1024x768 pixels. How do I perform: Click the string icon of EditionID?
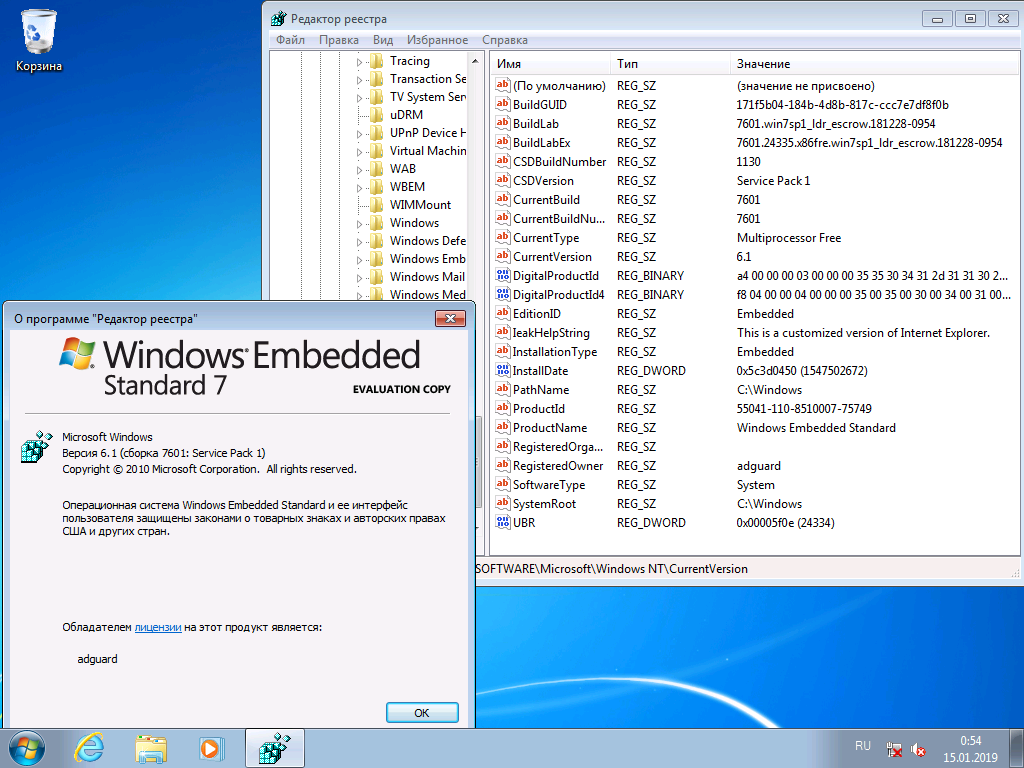[502, 313]
